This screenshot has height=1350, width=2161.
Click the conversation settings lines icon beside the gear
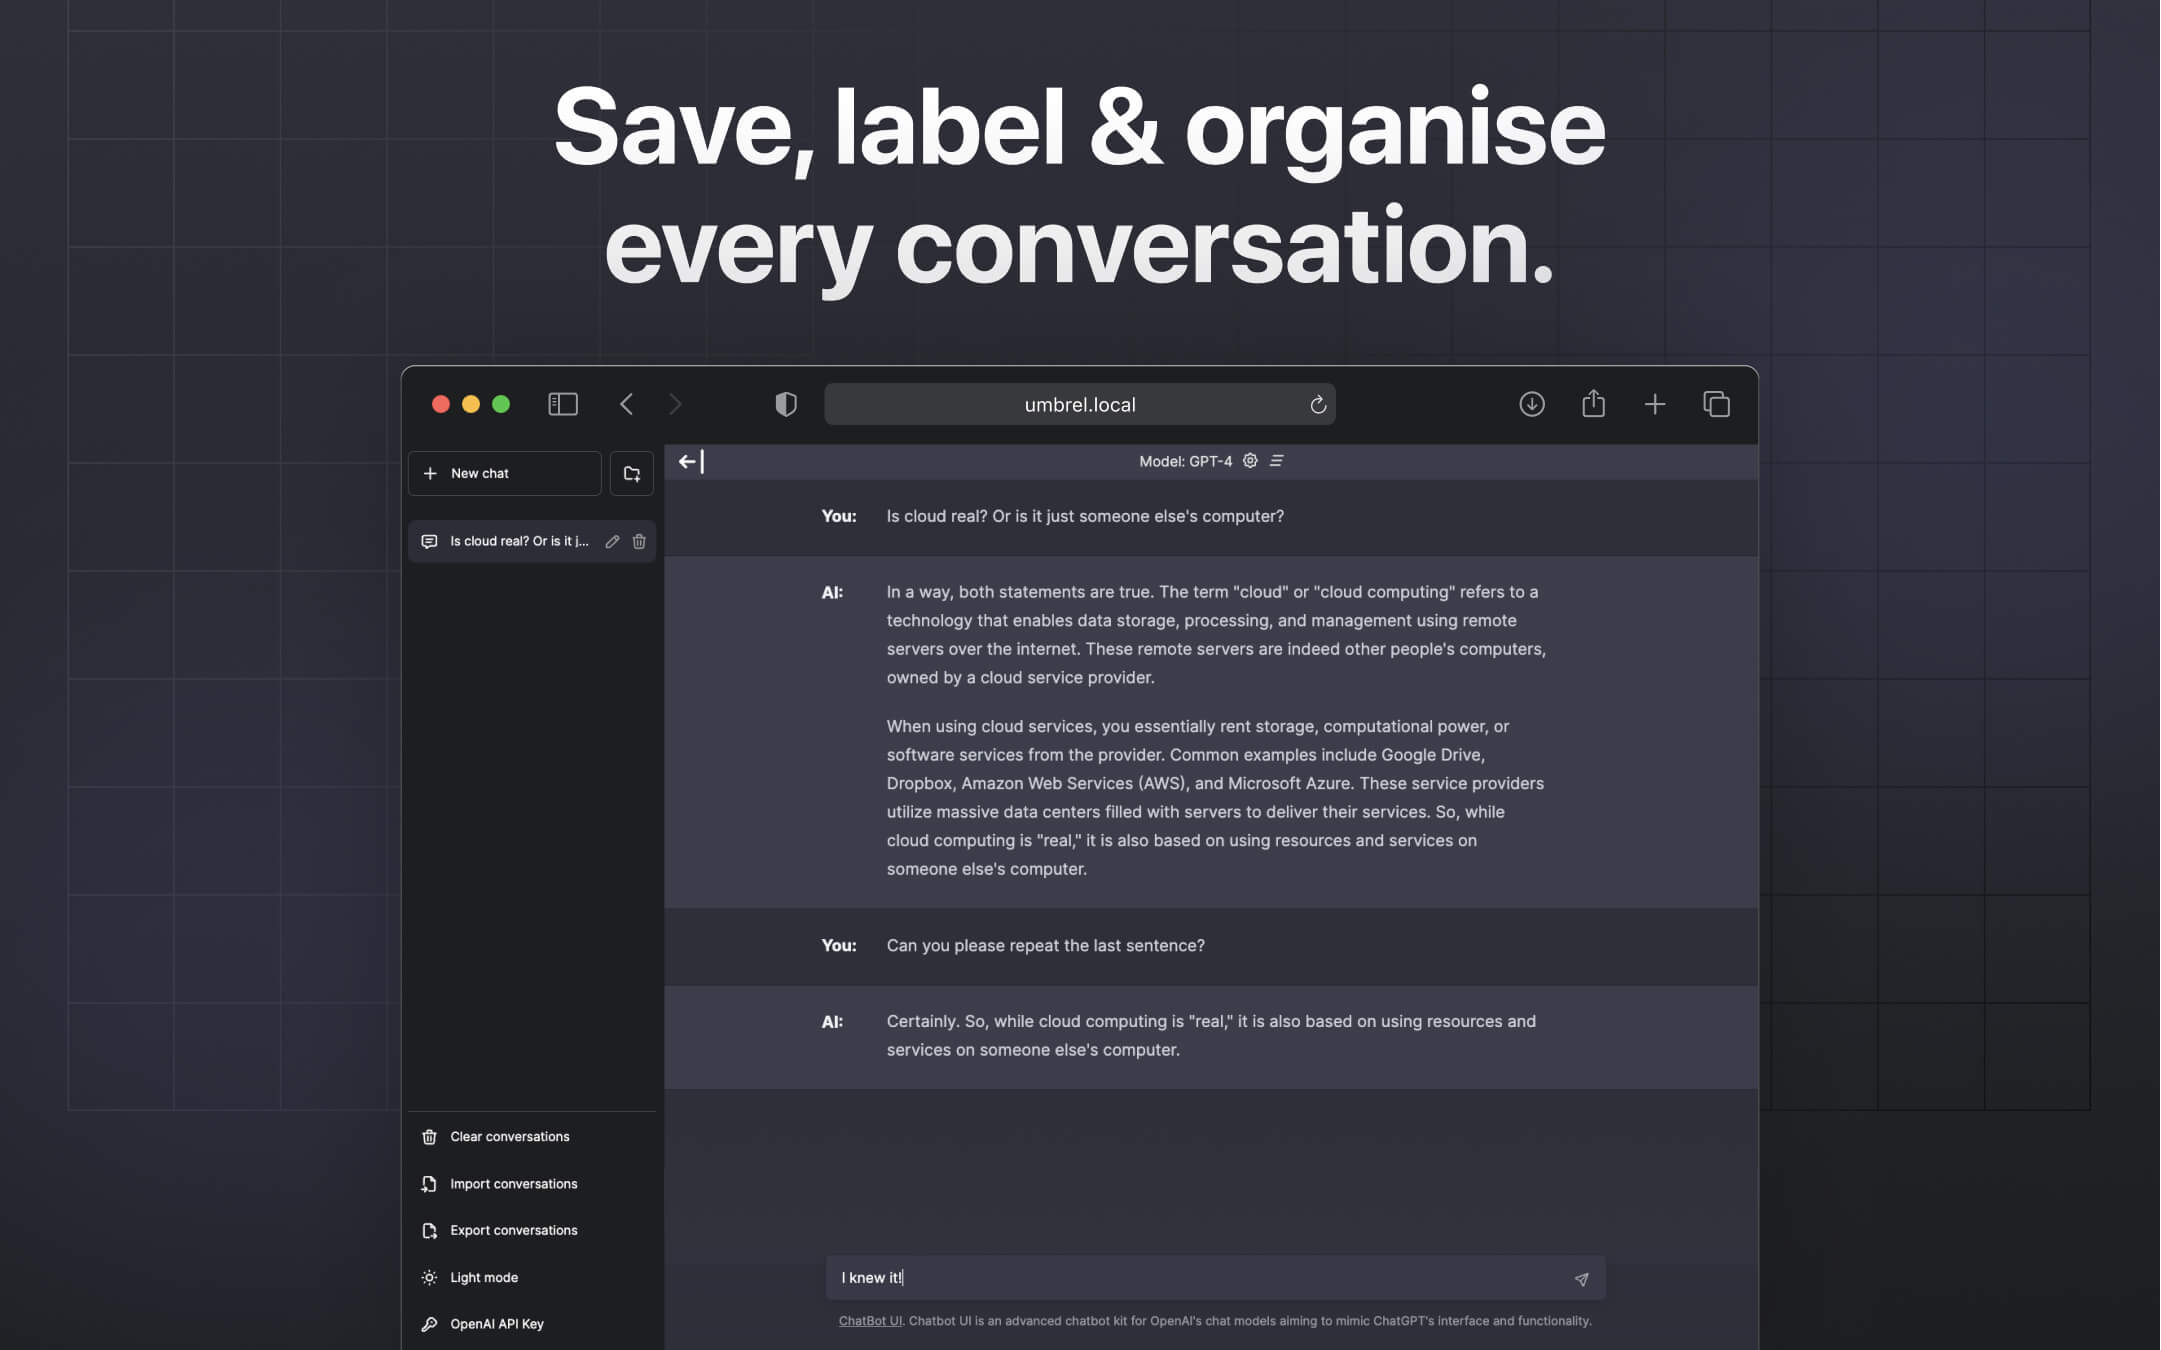1277,460
